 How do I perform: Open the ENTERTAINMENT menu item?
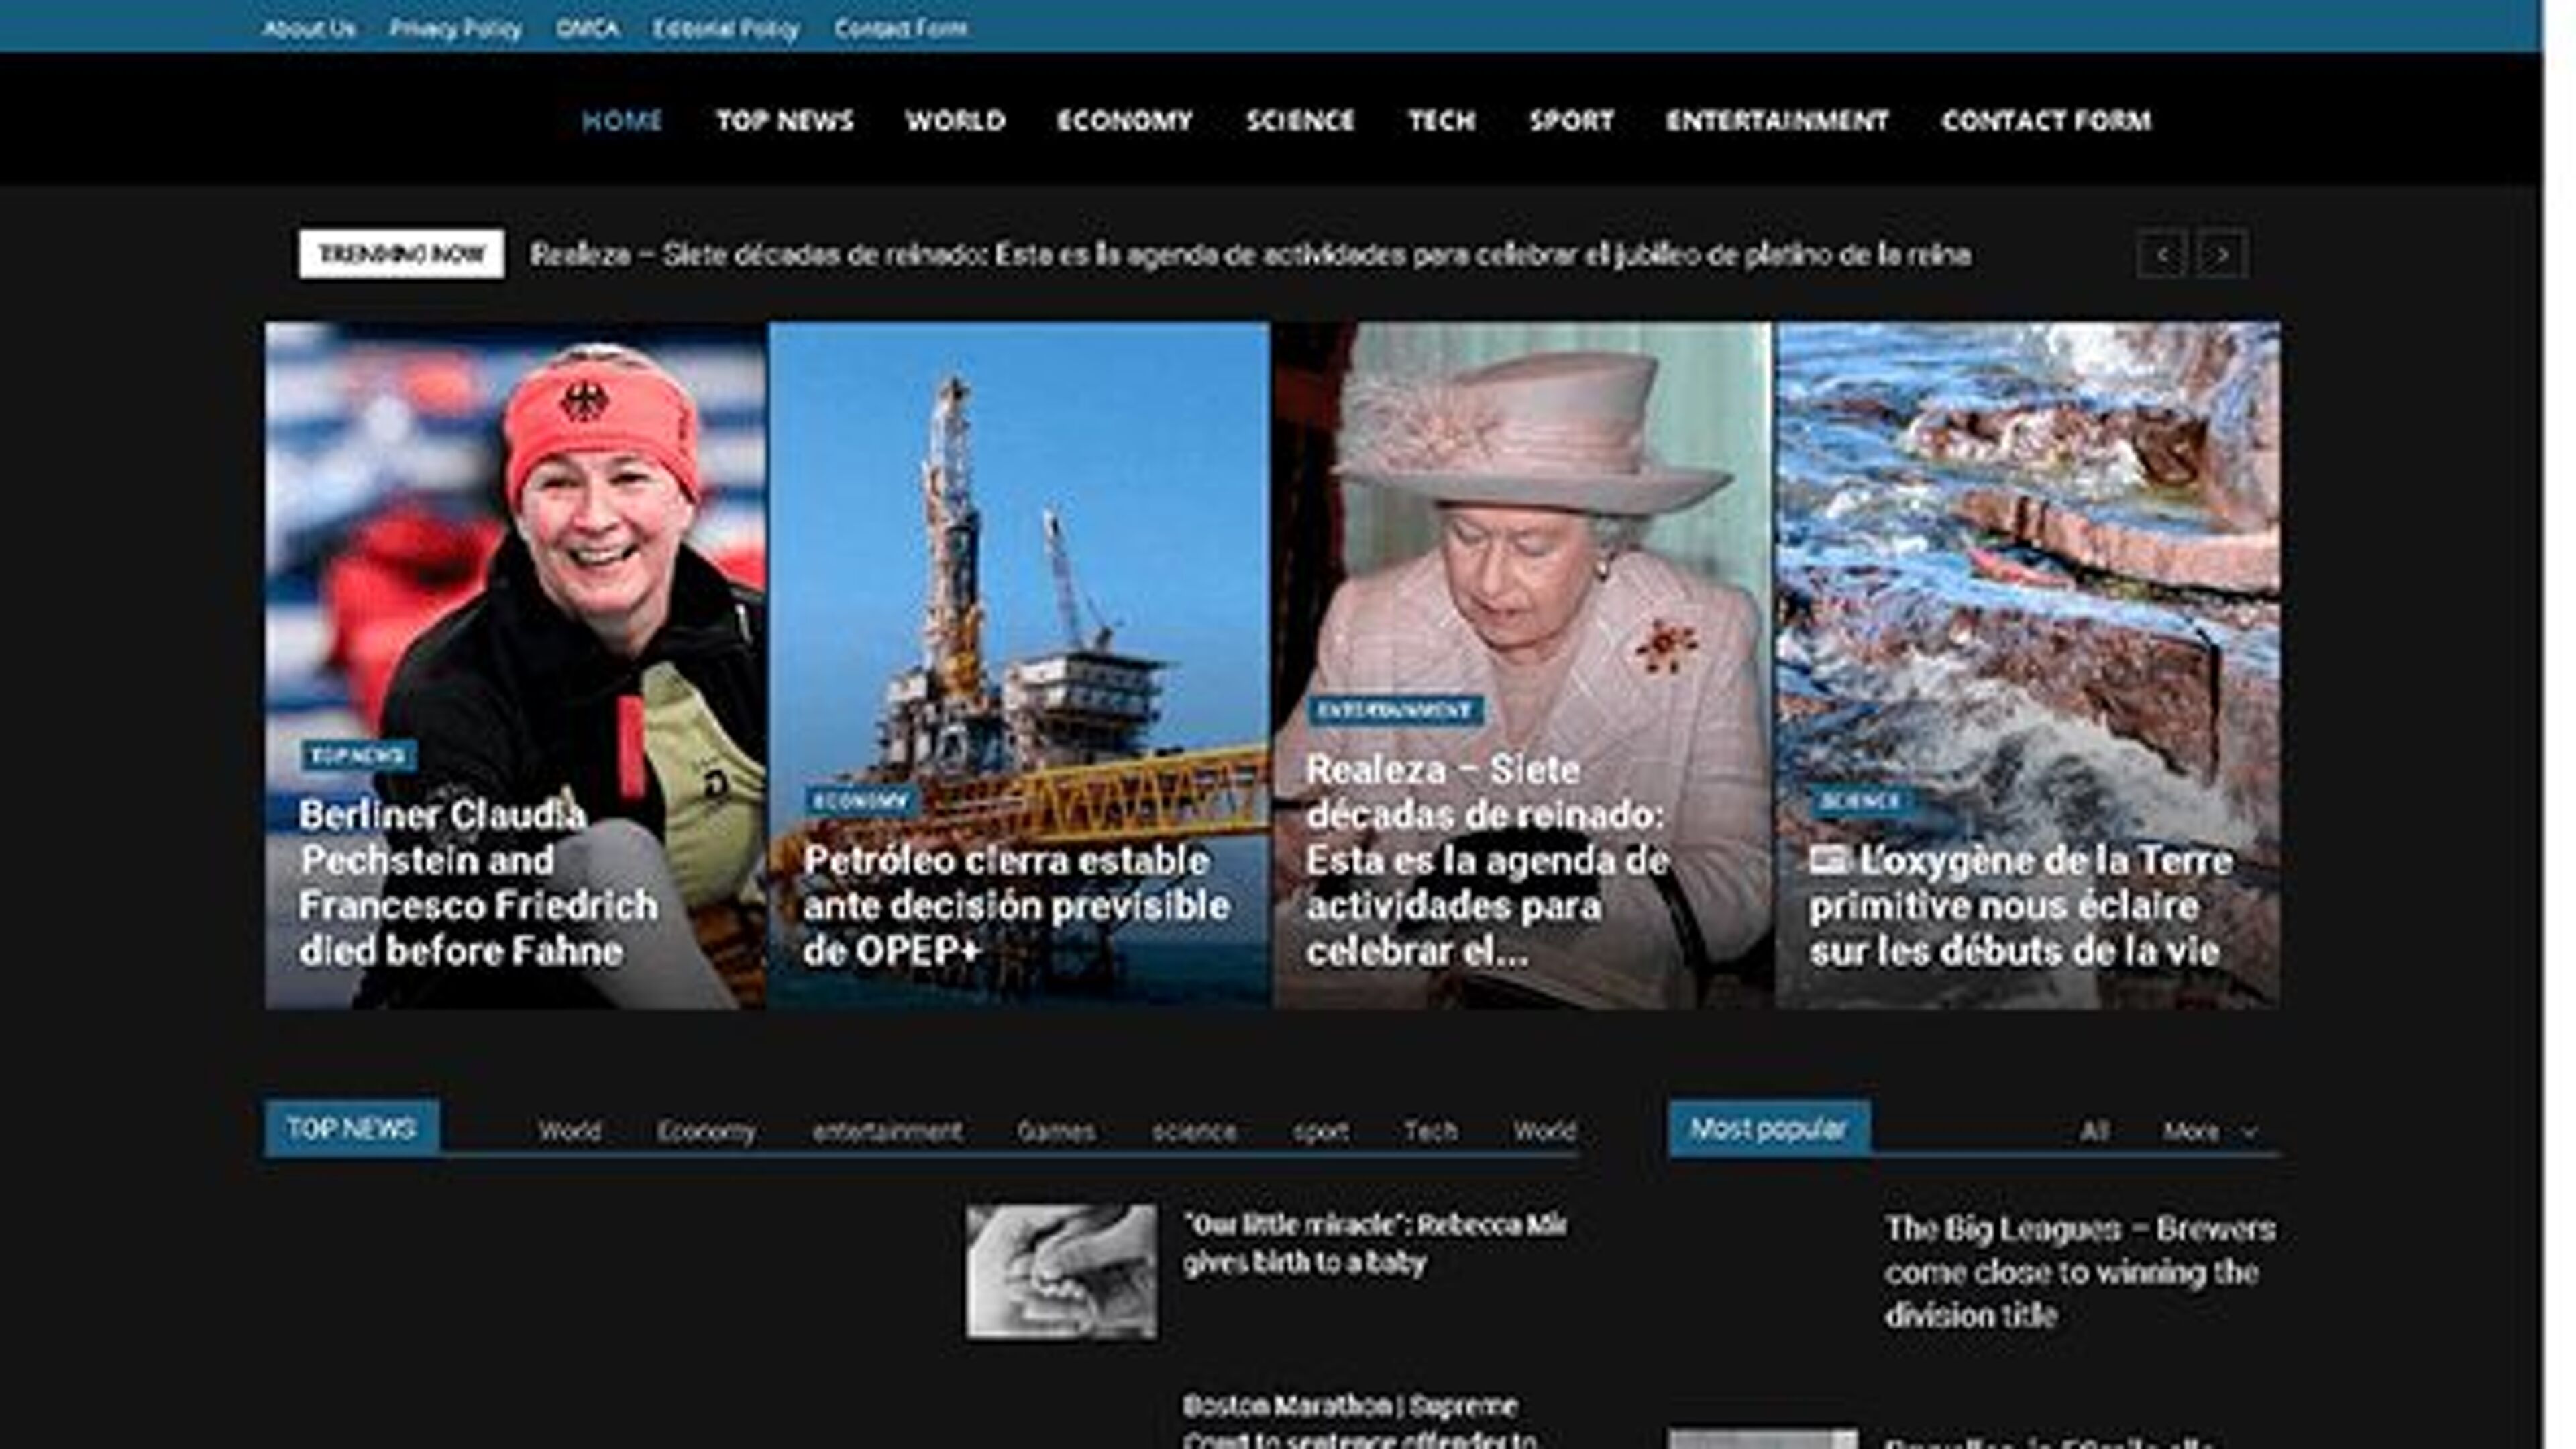click(1777, 121)
